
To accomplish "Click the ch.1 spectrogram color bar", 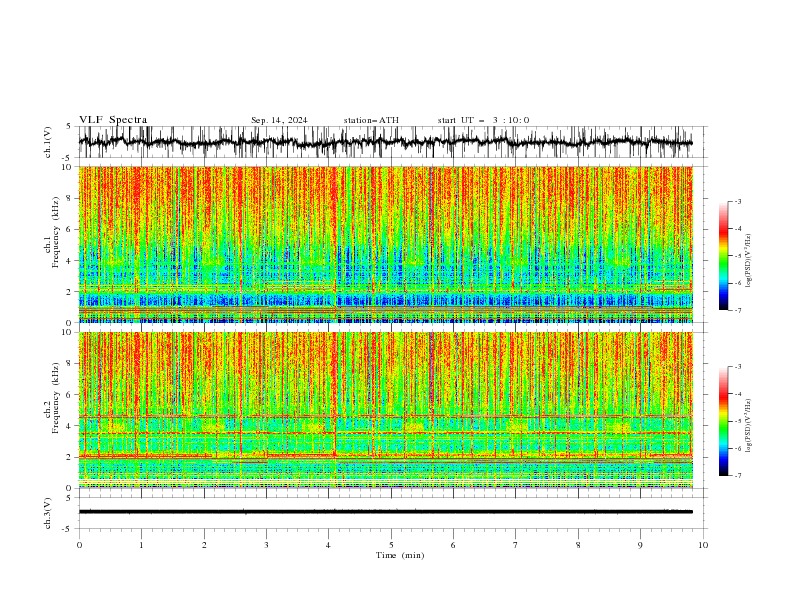I will (723, 256).
